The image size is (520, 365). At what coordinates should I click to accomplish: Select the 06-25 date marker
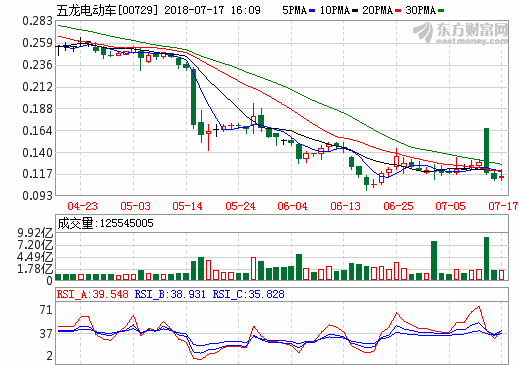pyautogui.click(x=398, y=206)
